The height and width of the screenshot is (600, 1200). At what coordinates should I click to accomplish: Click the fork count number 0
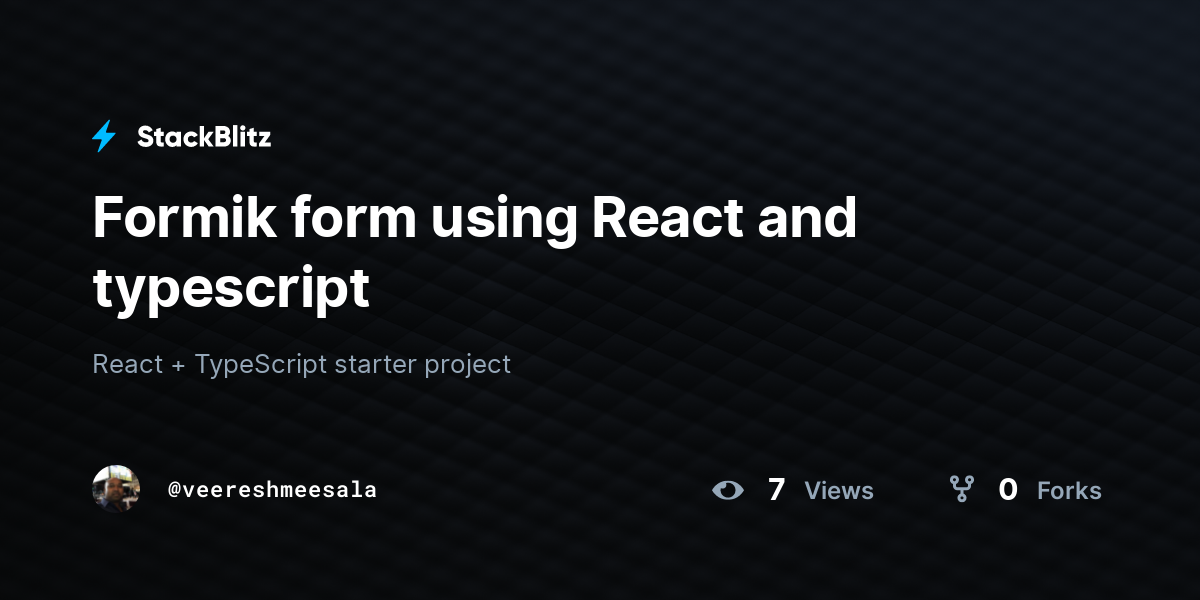point(1008,490)
